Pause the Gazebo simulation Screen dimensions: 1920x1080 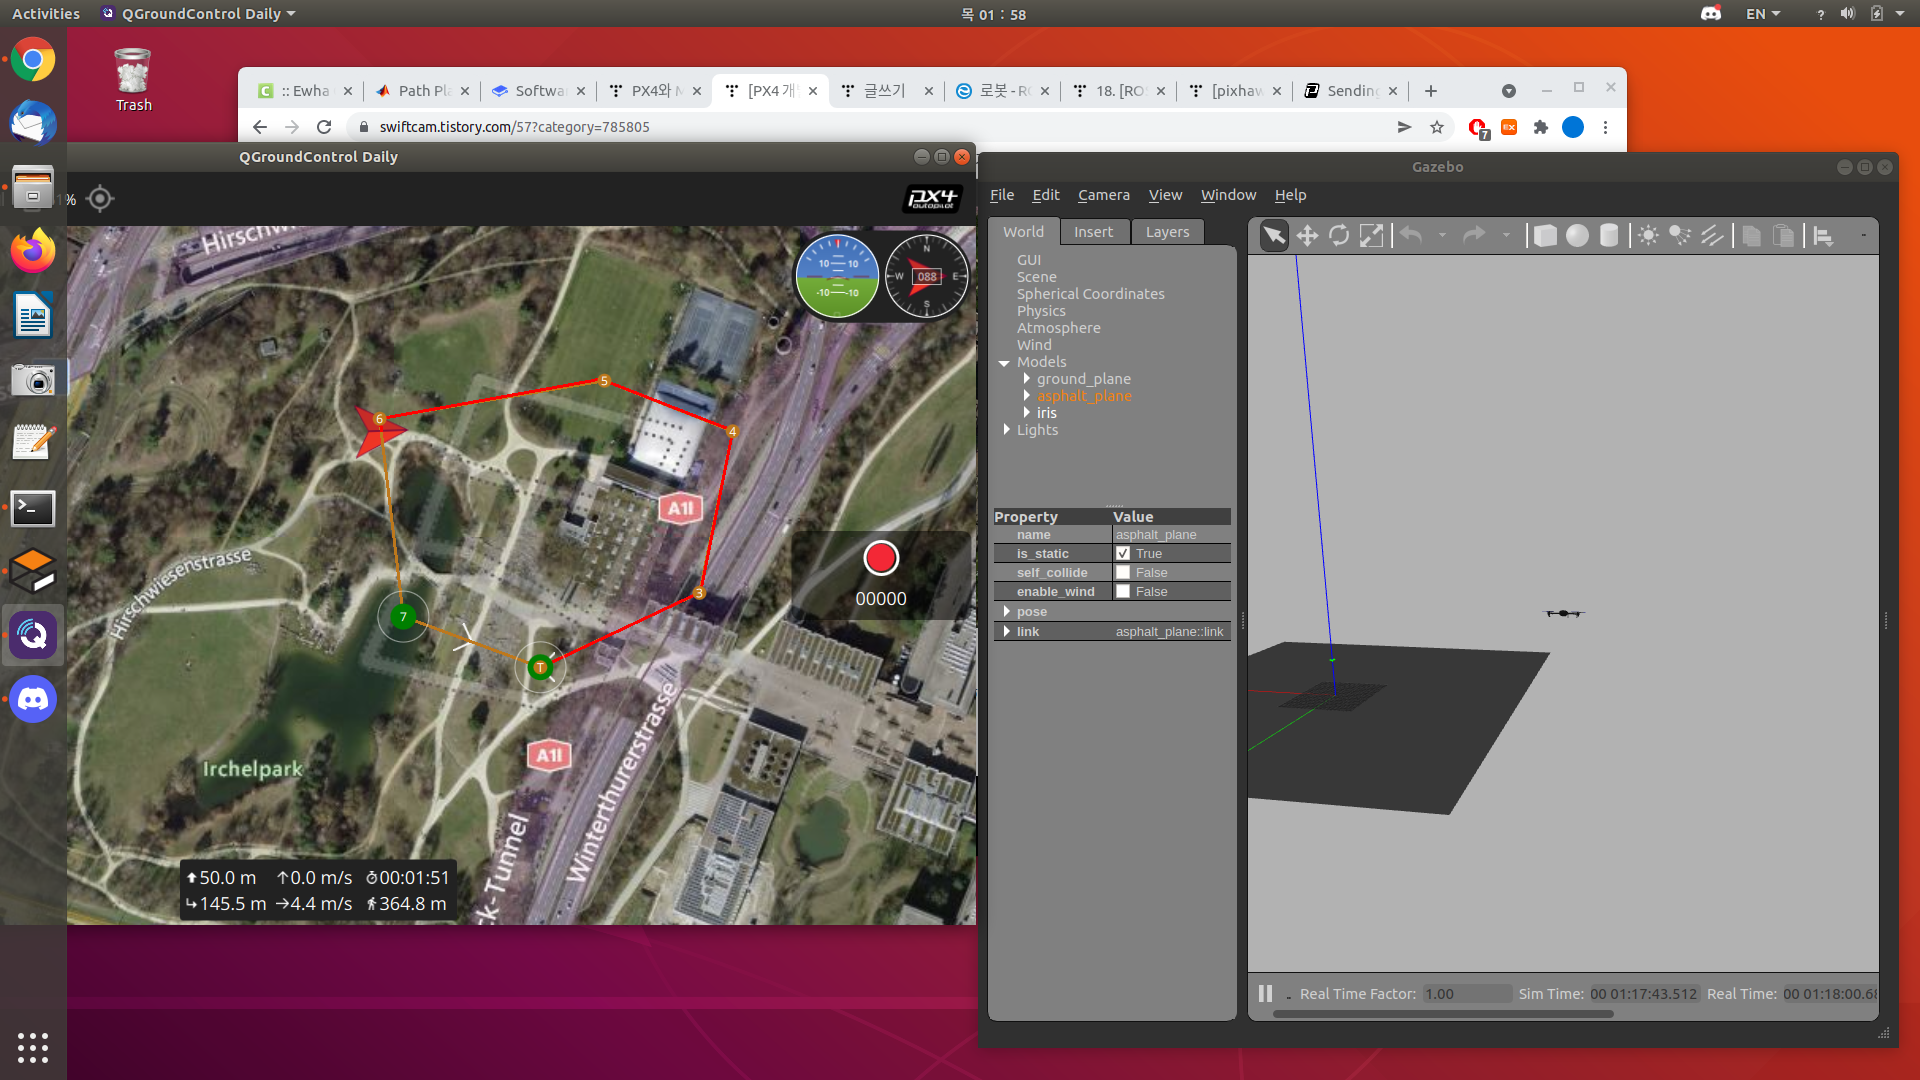pos(1265,993)
